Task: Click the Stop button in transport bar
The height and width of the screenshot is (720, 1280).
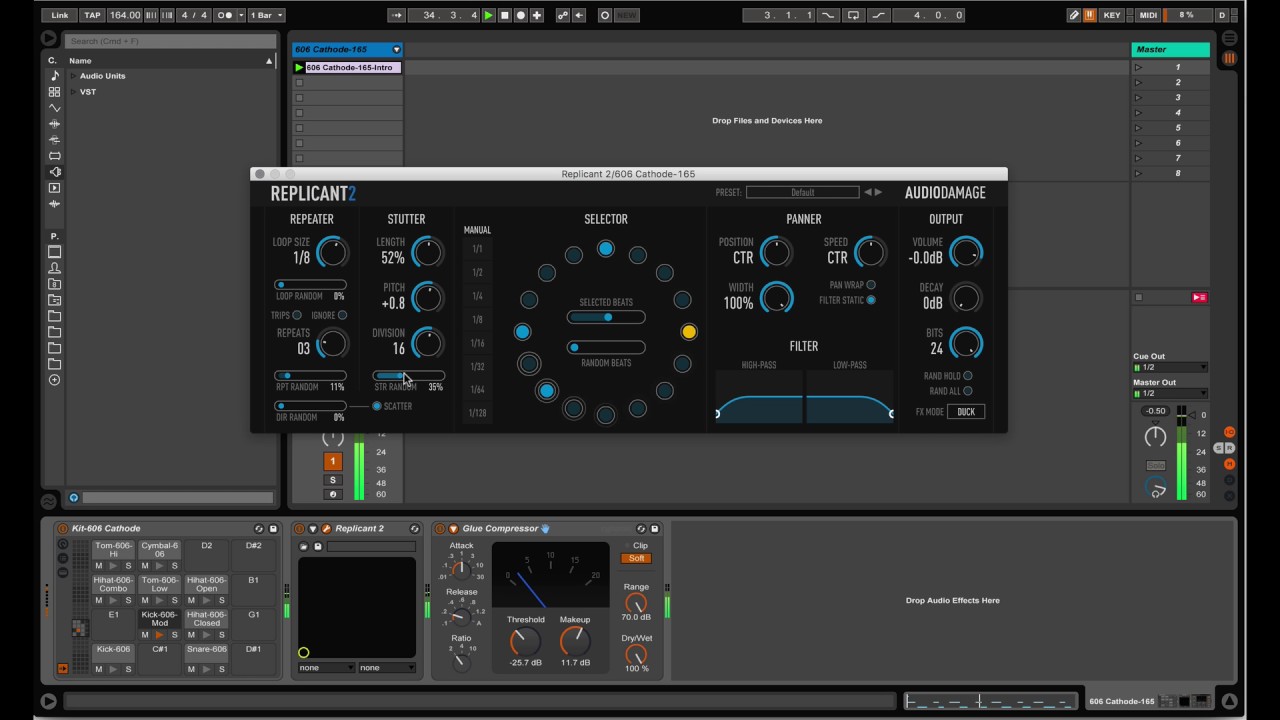Action: click(504, 15)
